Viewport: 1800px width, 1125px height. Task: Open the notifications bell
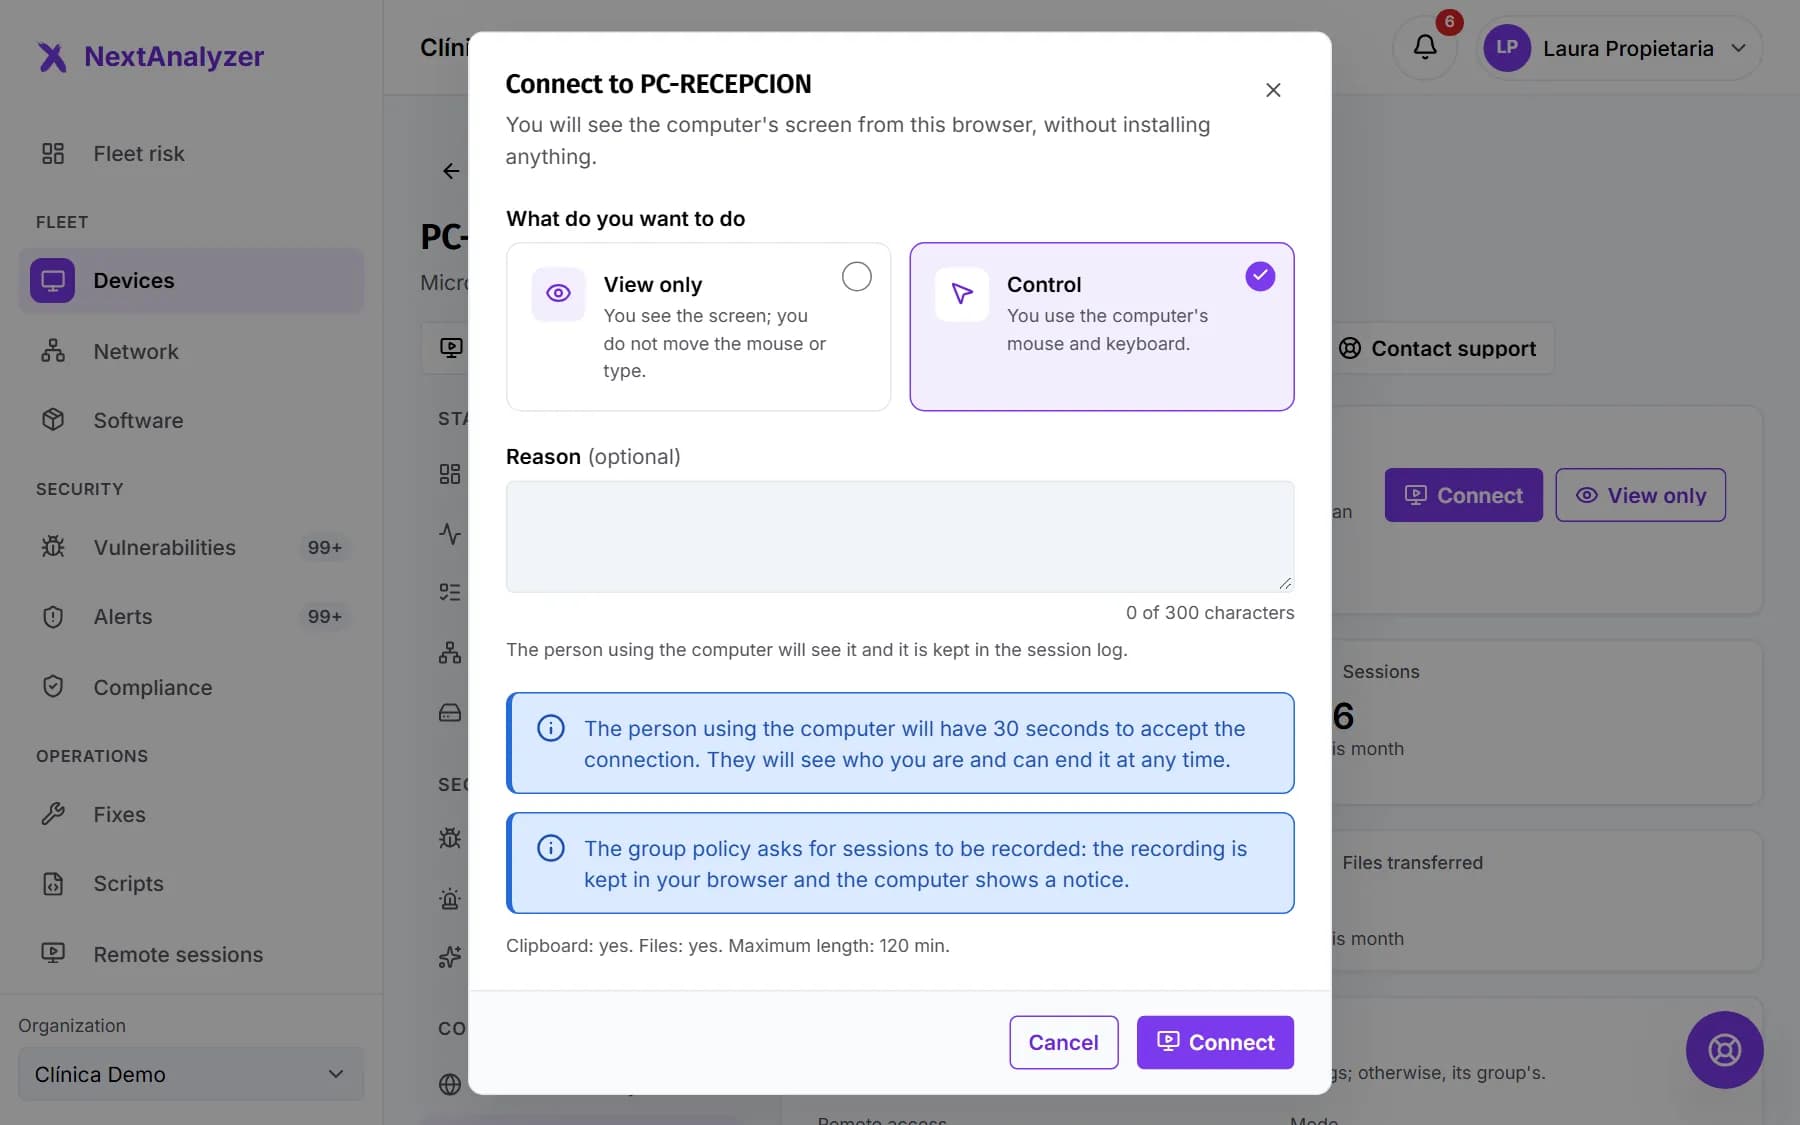pyautogui.click(x=1425, y=47)
